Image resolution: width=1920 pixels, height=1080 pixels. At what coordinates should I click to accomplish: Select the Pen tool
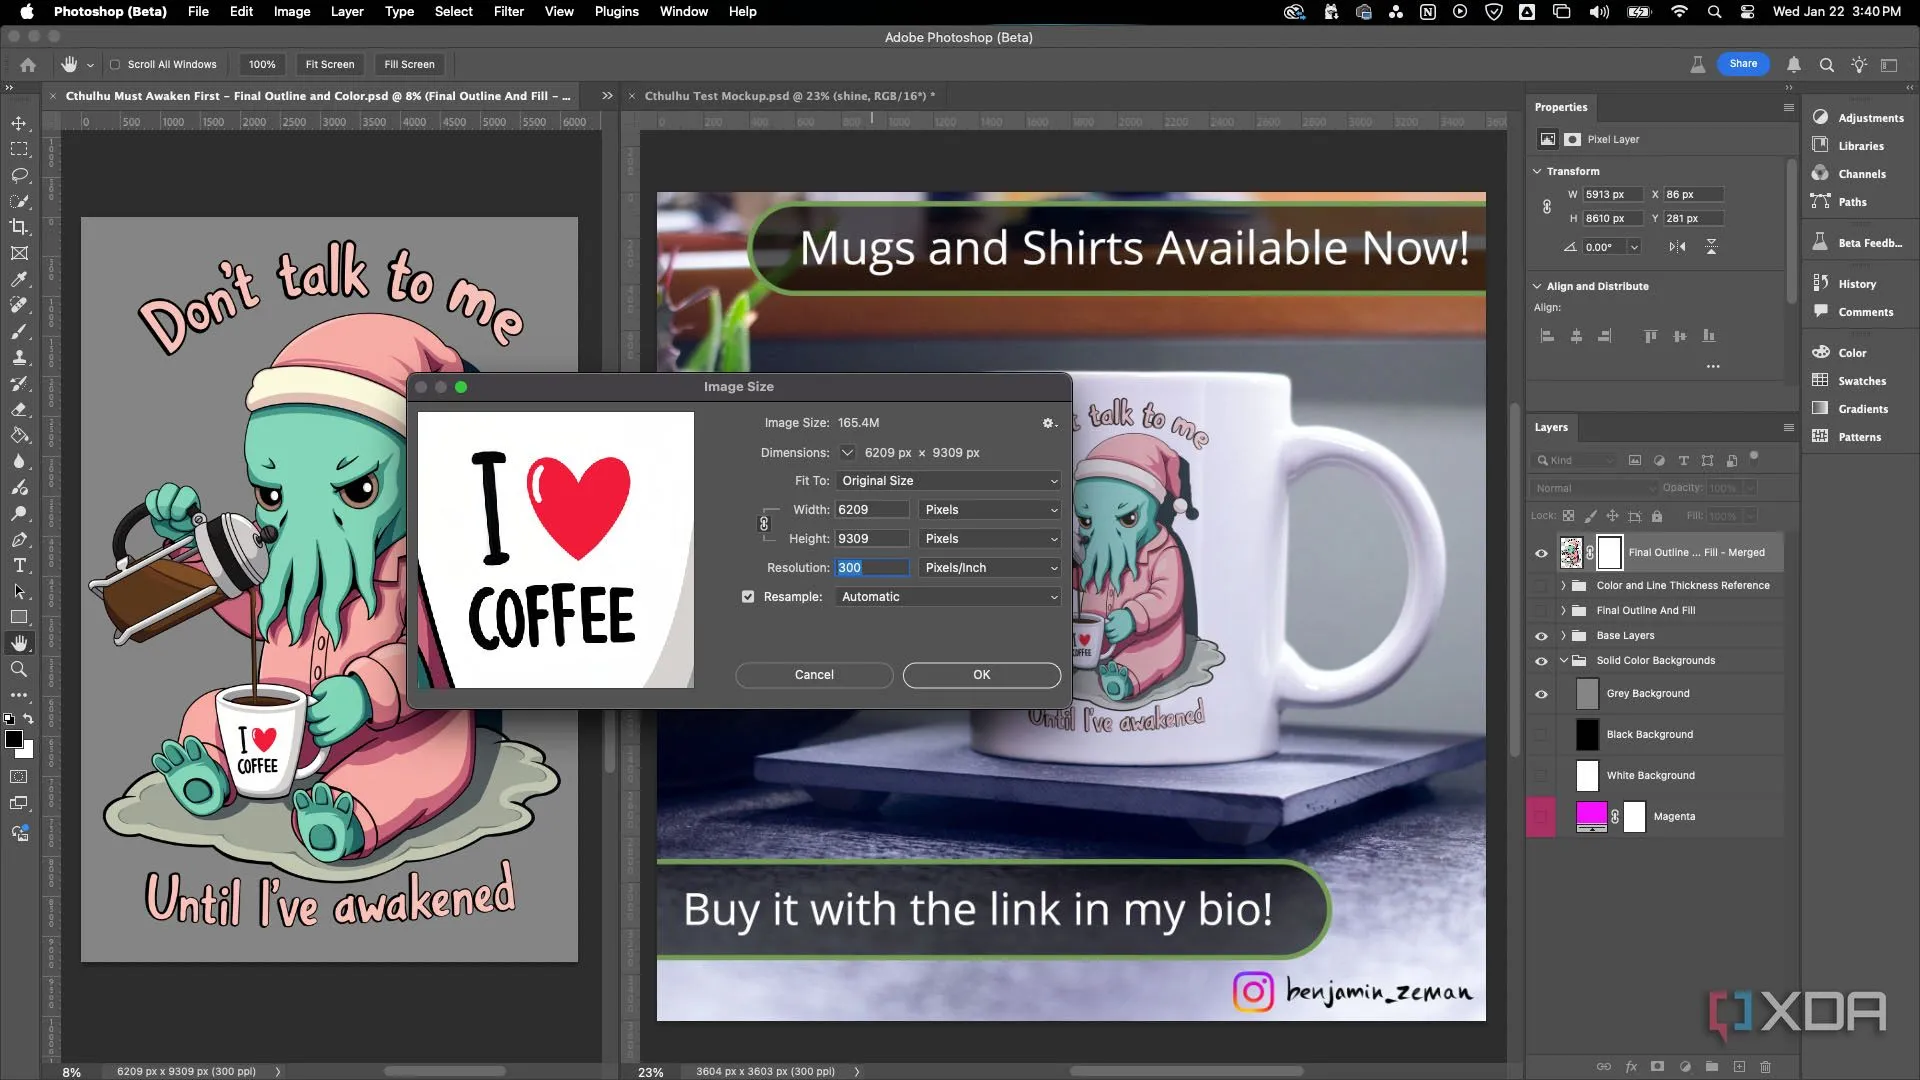19,539
